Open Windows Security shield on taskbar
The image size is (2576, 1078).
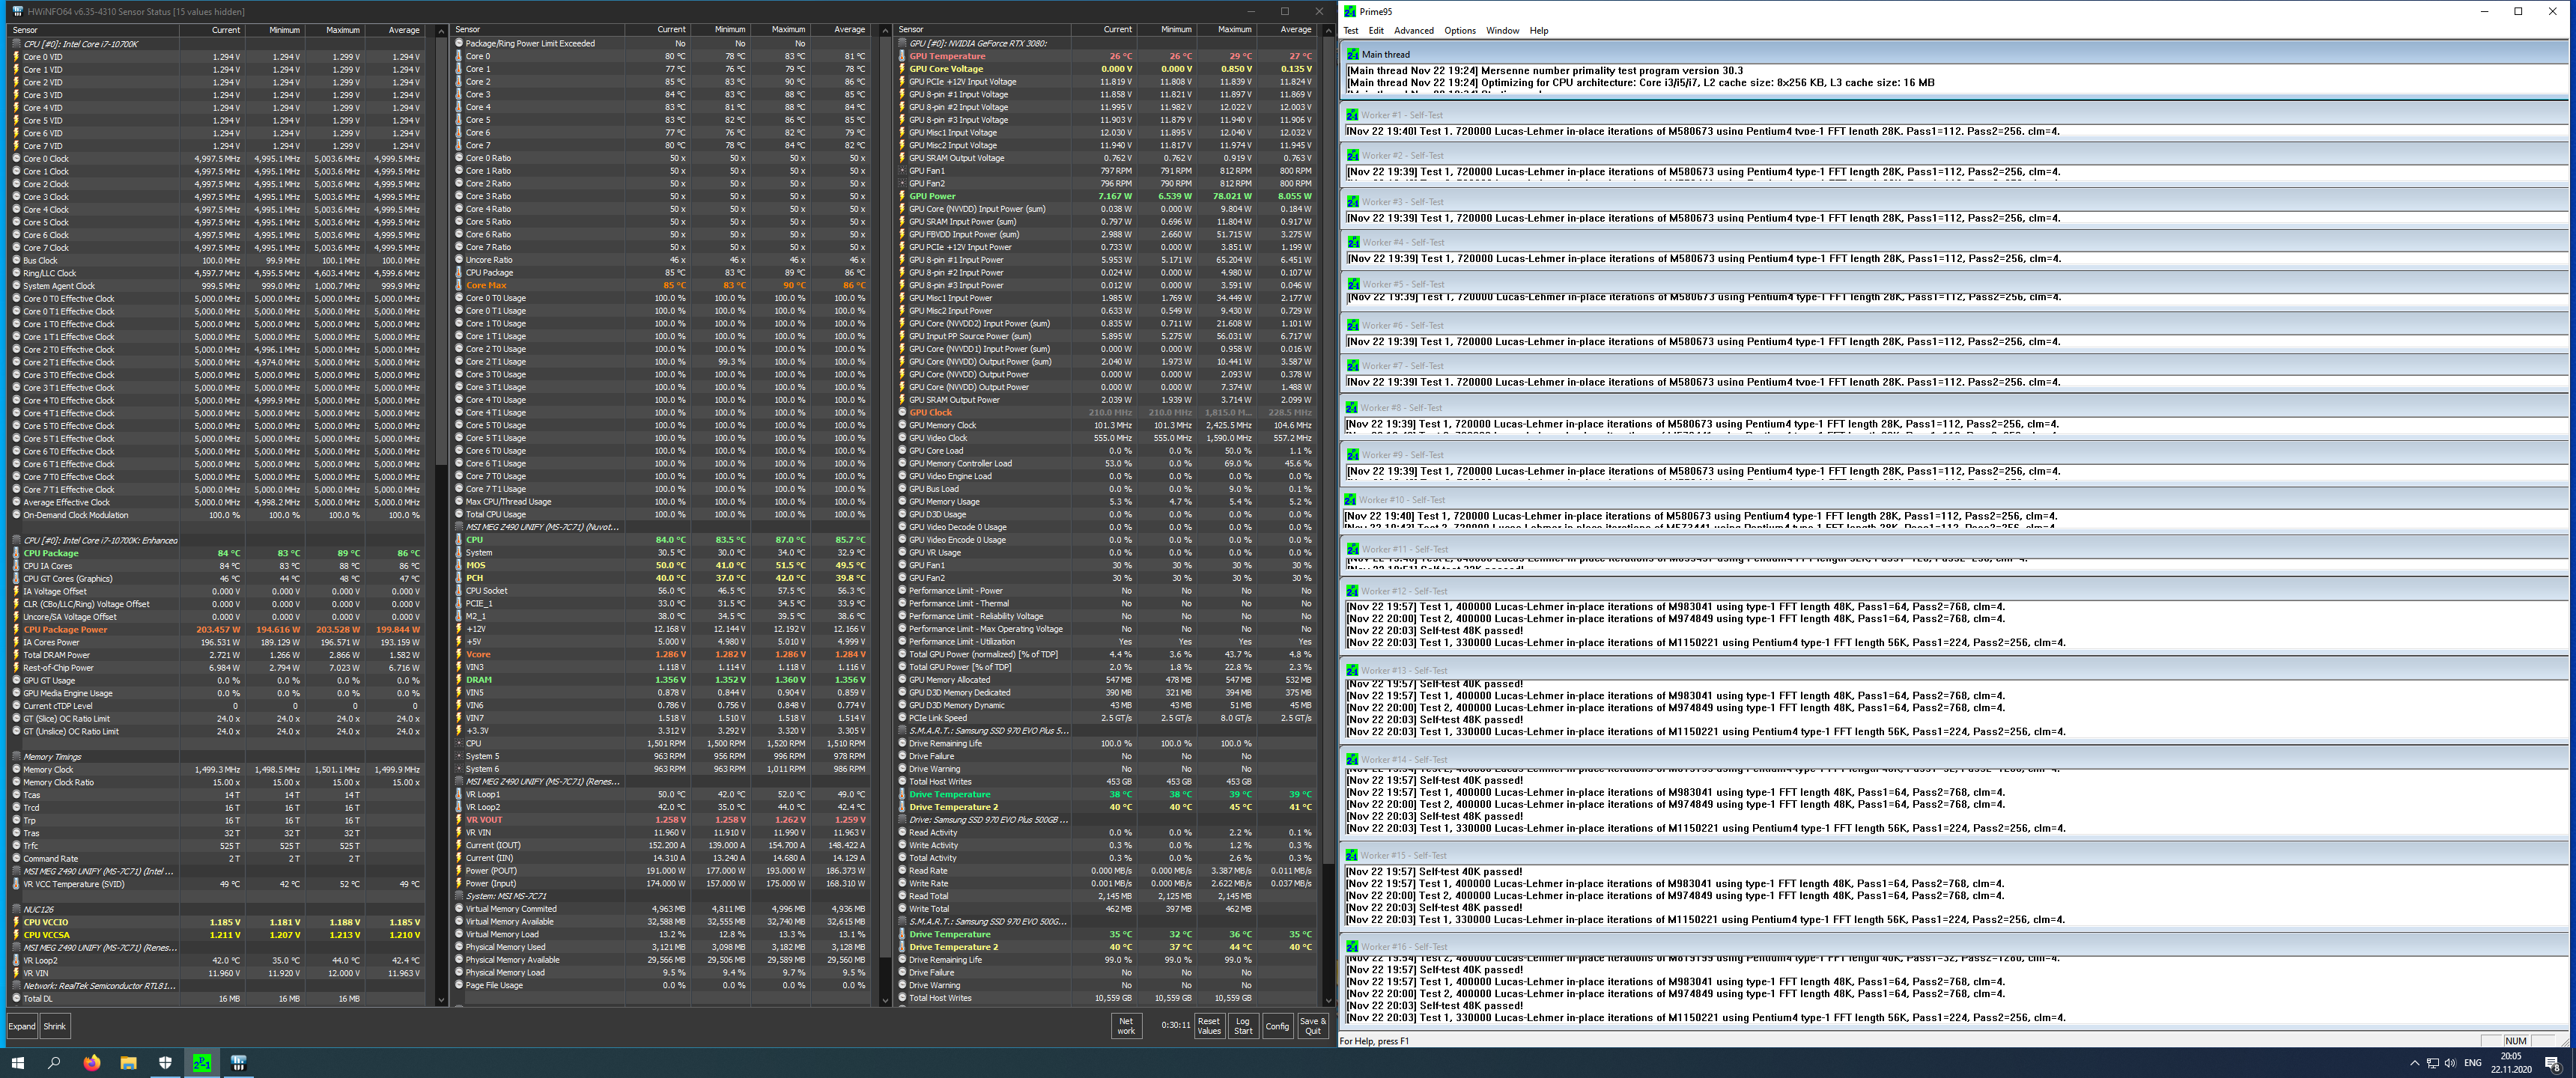point(165,1063)
